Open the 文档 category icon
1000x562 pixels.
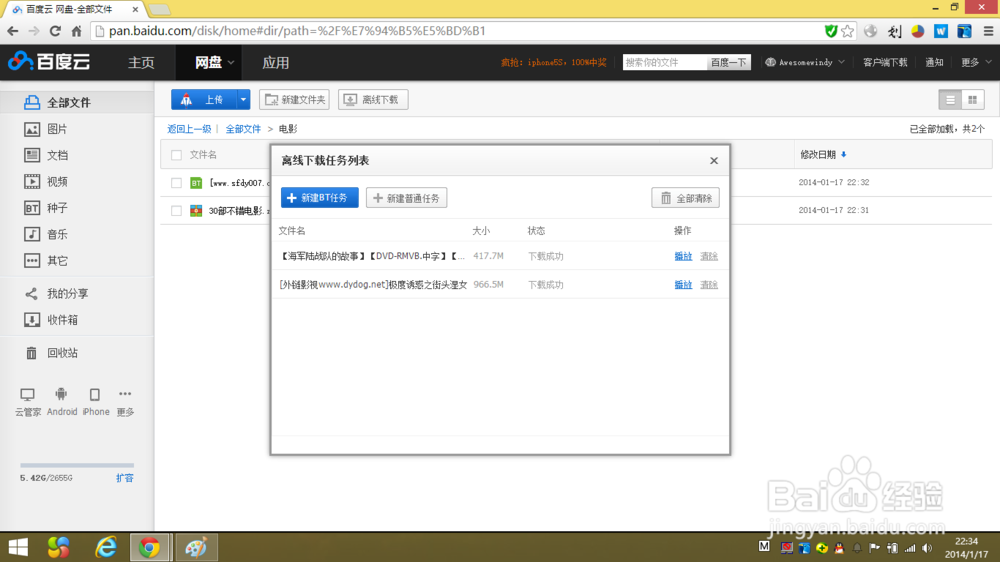[32, 155]
